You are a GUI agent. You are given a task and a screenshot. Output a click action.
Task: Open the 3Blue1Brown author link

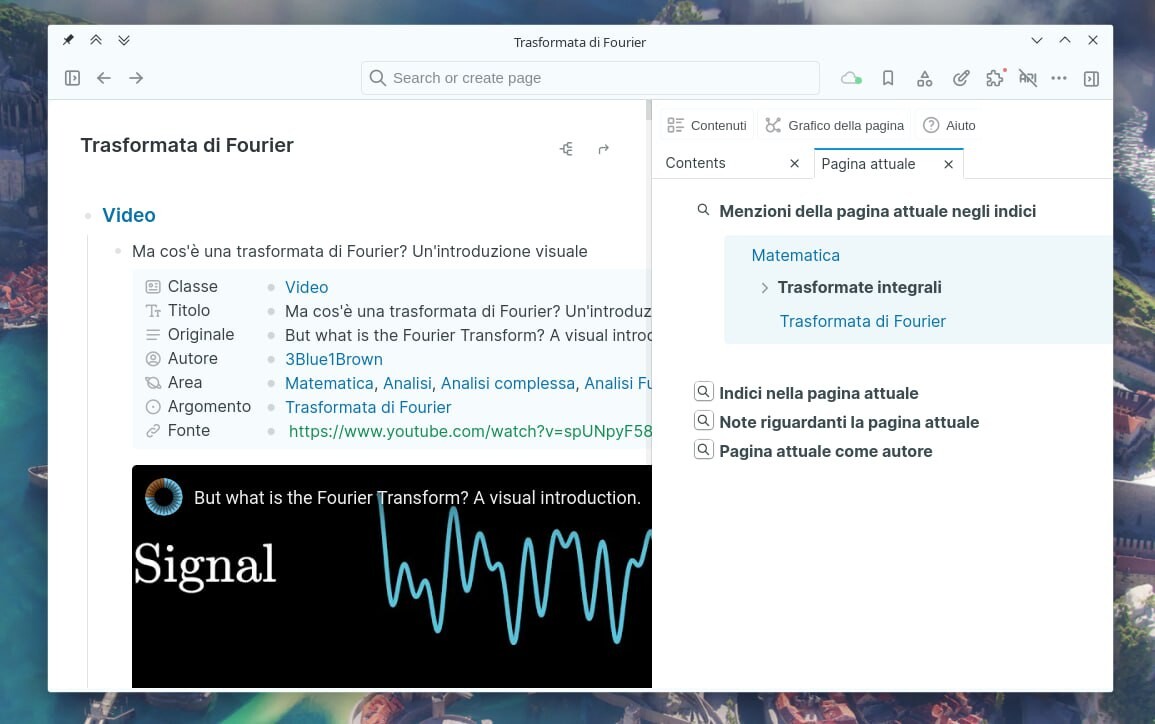(x=334, y=359)
